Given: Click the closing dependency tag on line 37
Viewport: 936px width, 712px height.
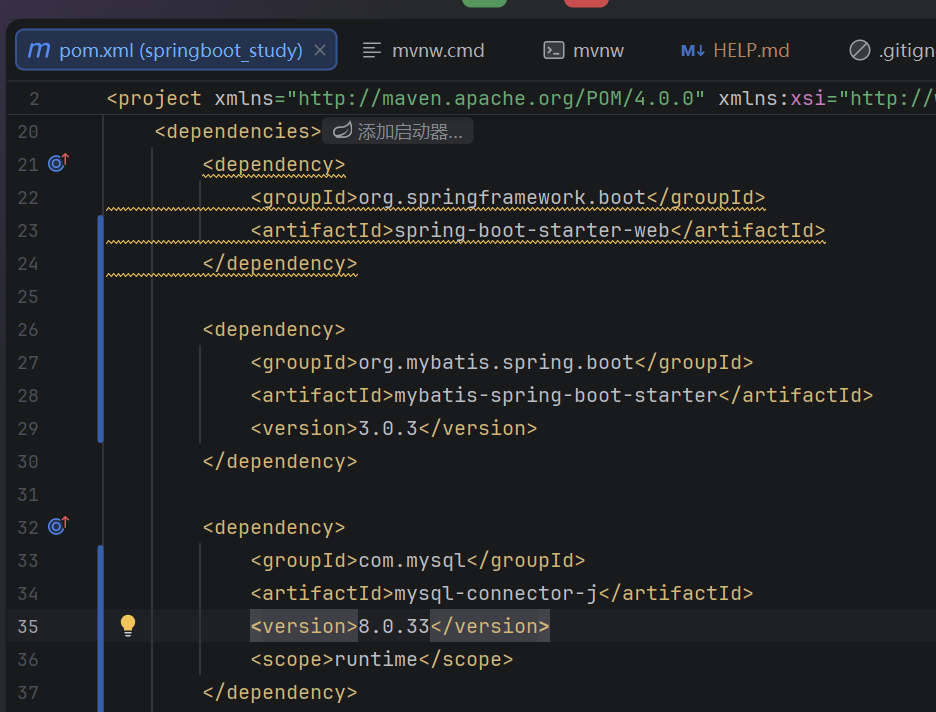Looking at the screenshot, I should [280, 692].
